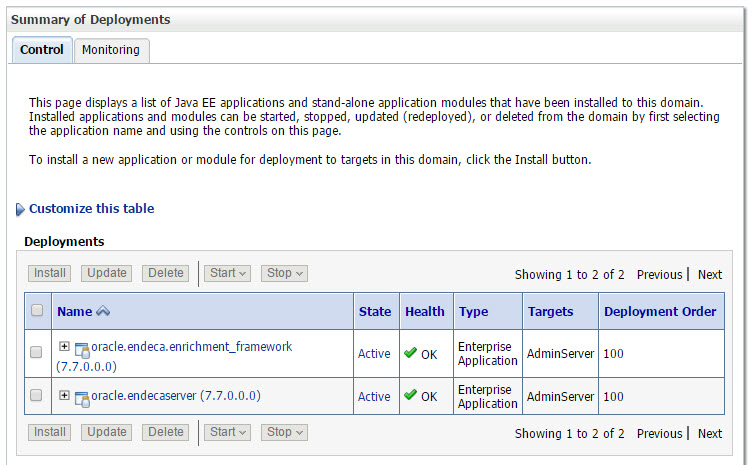Click deployment order 100 in enrichment_framework row
Viewport: 752px width, 465px height.
tap(613, 354)
